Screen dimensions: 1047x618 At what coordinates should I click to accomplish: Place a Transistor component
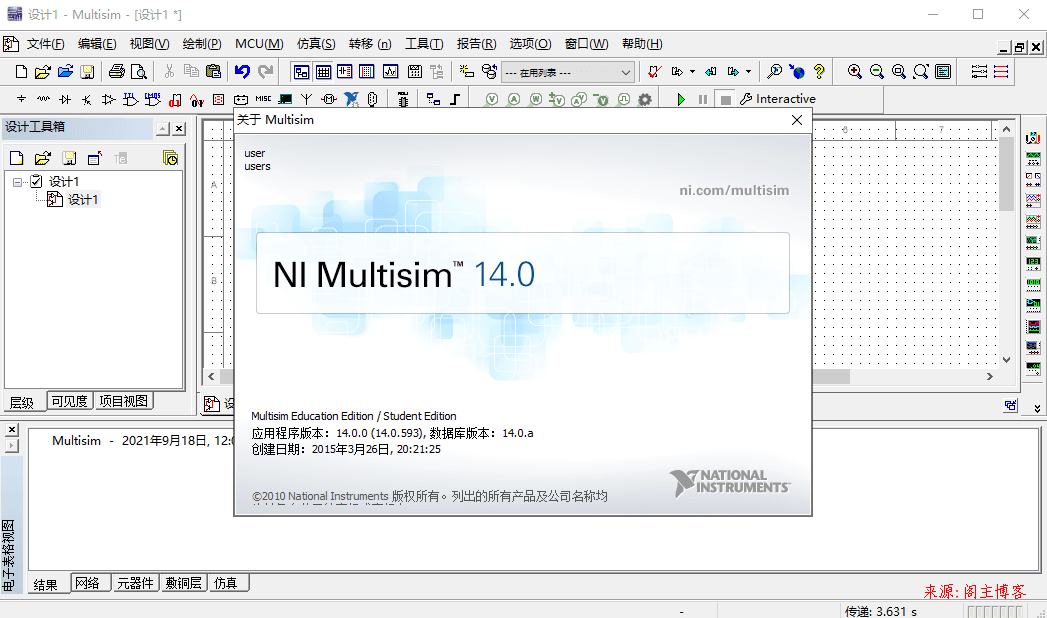pos(87,99)
